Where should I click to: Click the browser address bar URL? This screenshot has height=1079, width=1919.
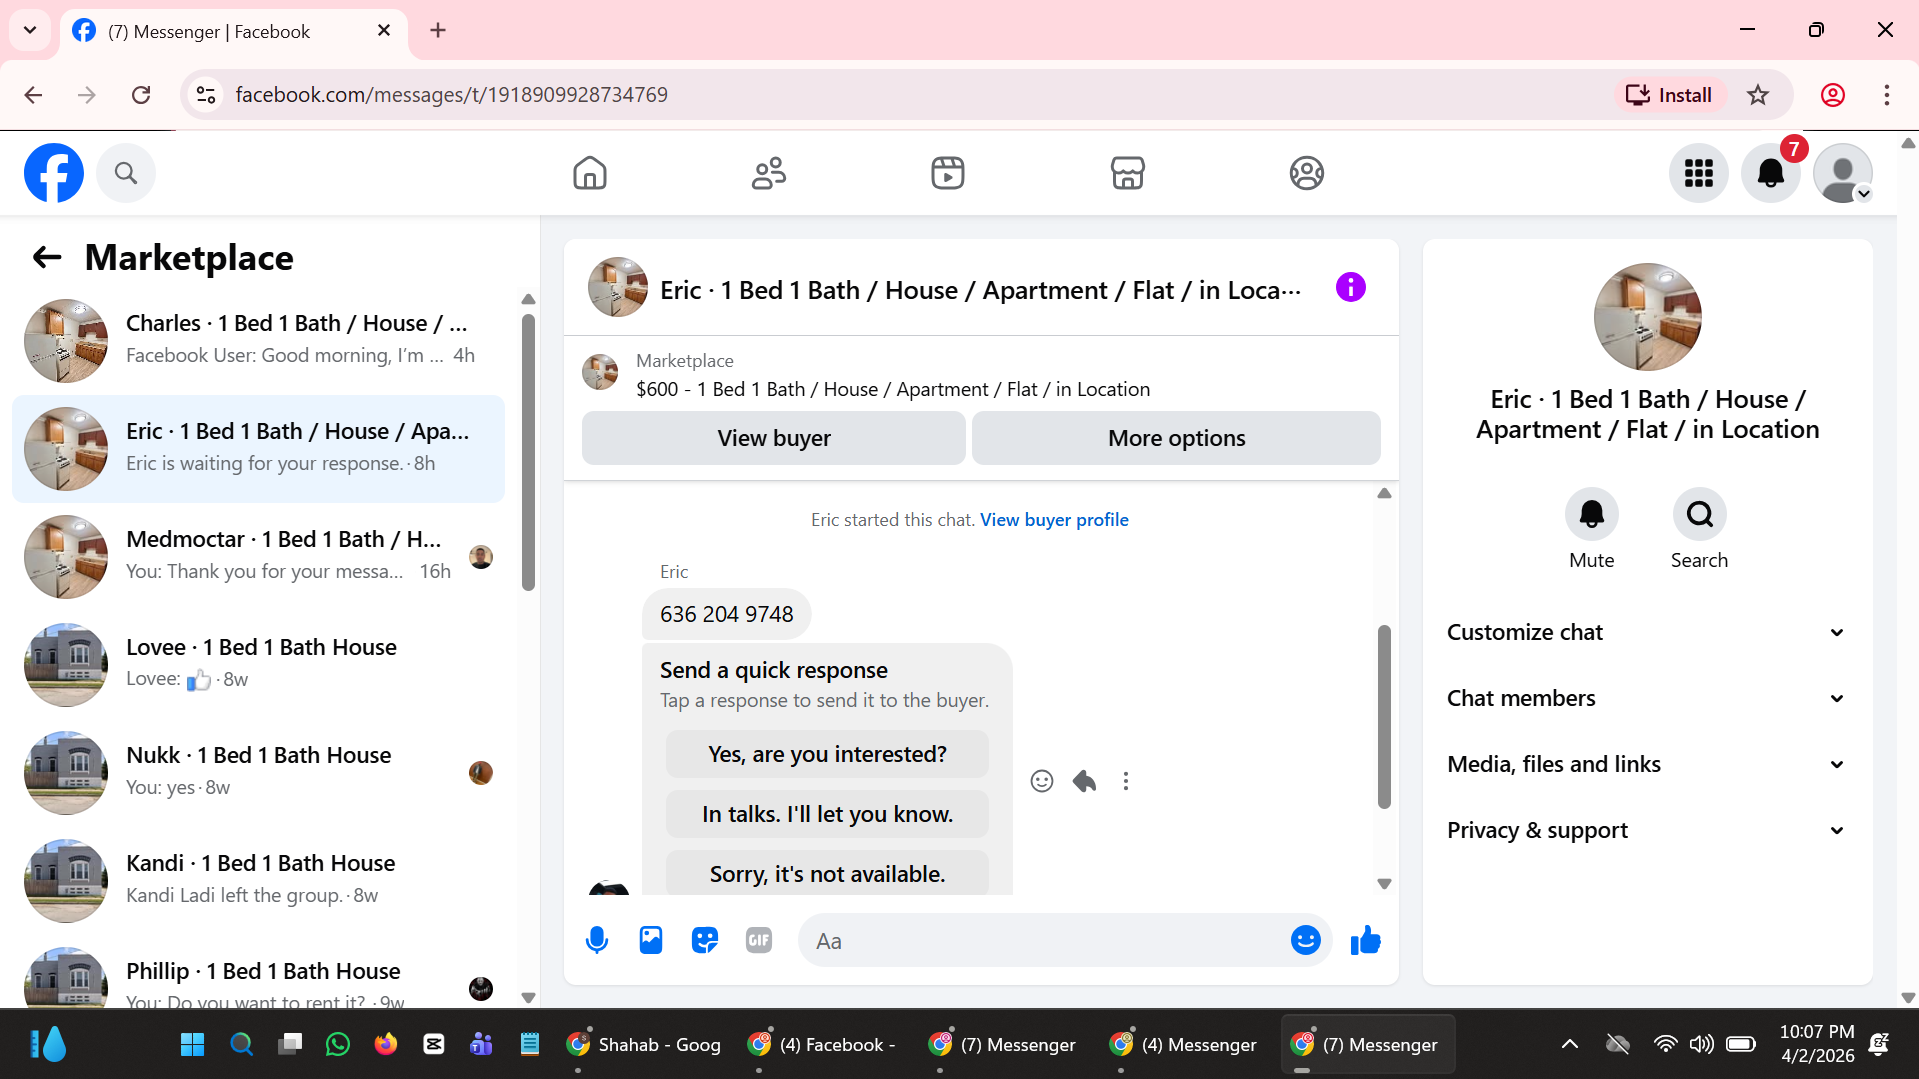point(451,95)
